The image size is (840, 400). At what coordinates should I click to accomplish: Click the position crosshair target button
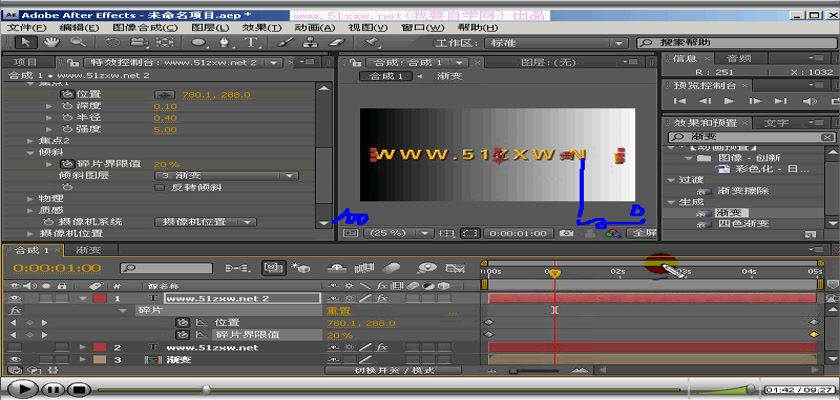tap(165, 95)
